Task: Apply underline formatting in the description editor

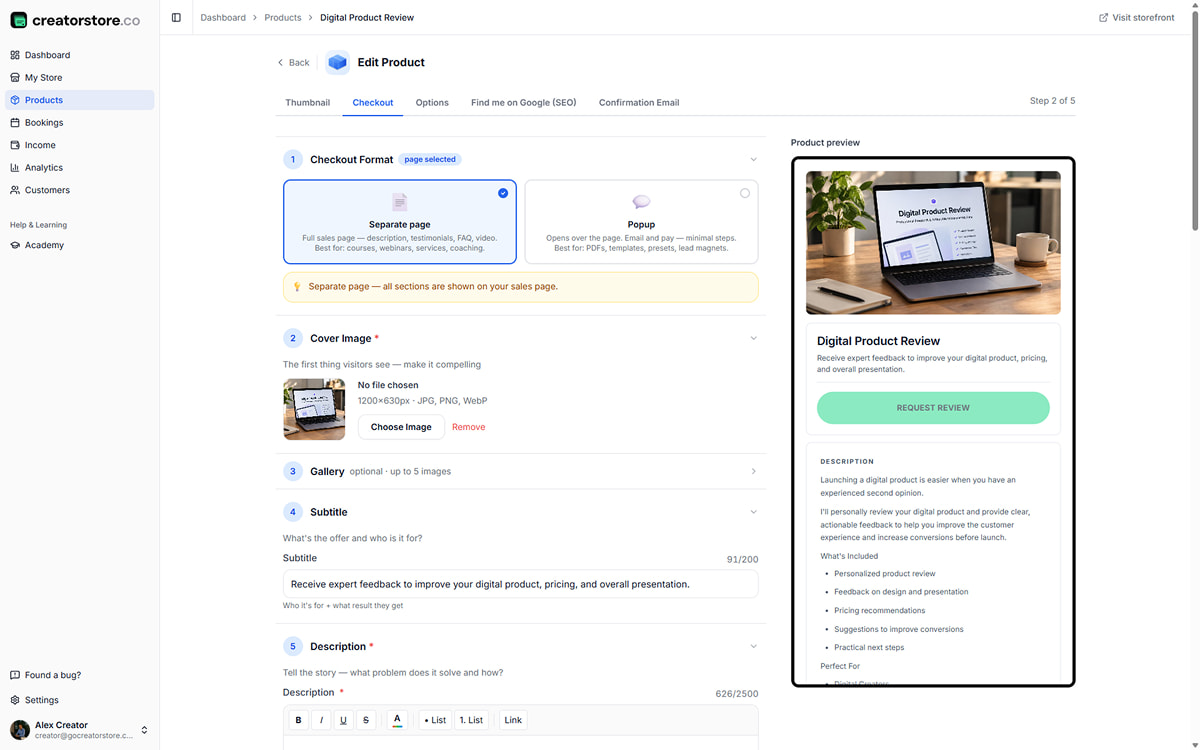Action: pyautogui.click(x=343, y=720)
